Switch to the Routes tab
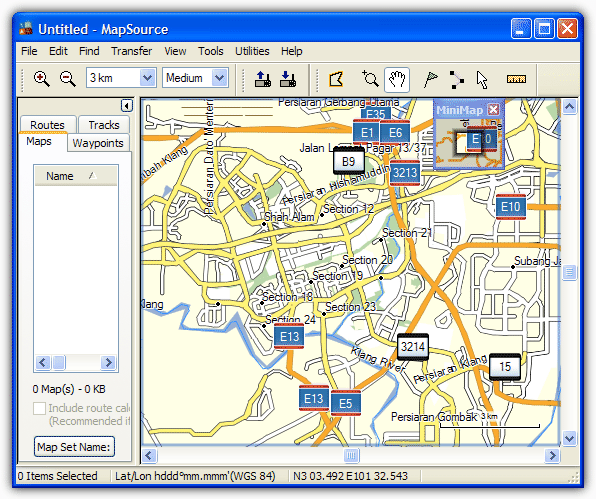This screenshot has height=499, width=596. point(48,125)
